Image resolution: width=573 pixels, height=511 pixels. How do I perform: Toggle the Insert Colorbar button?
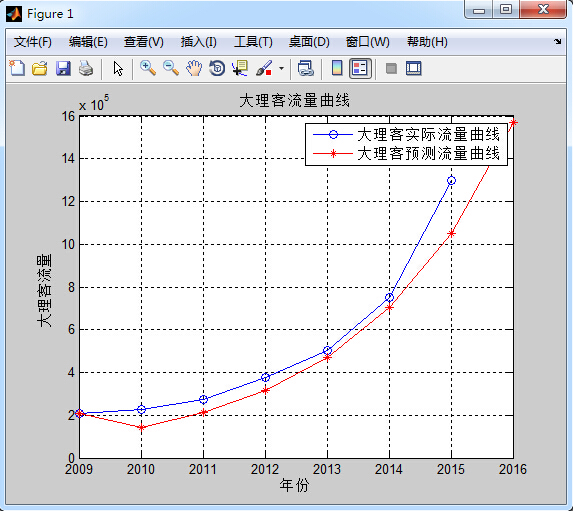tap(337, 68)
